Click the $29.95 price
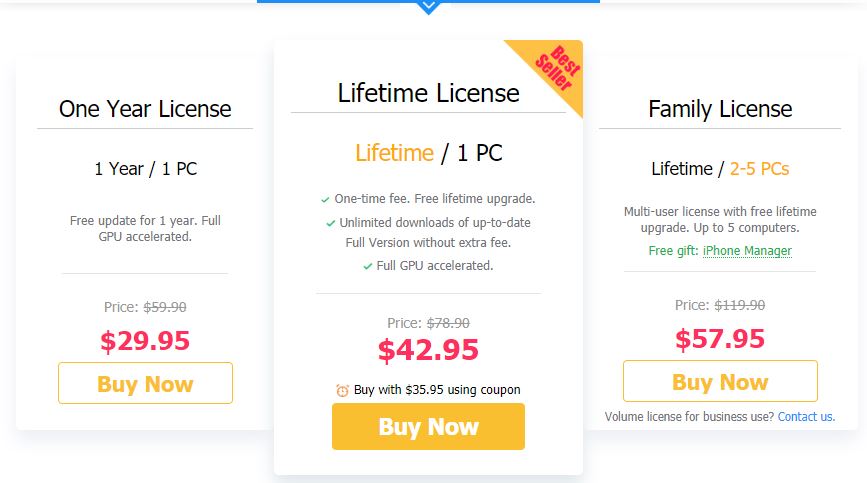 tap(145, 341)
